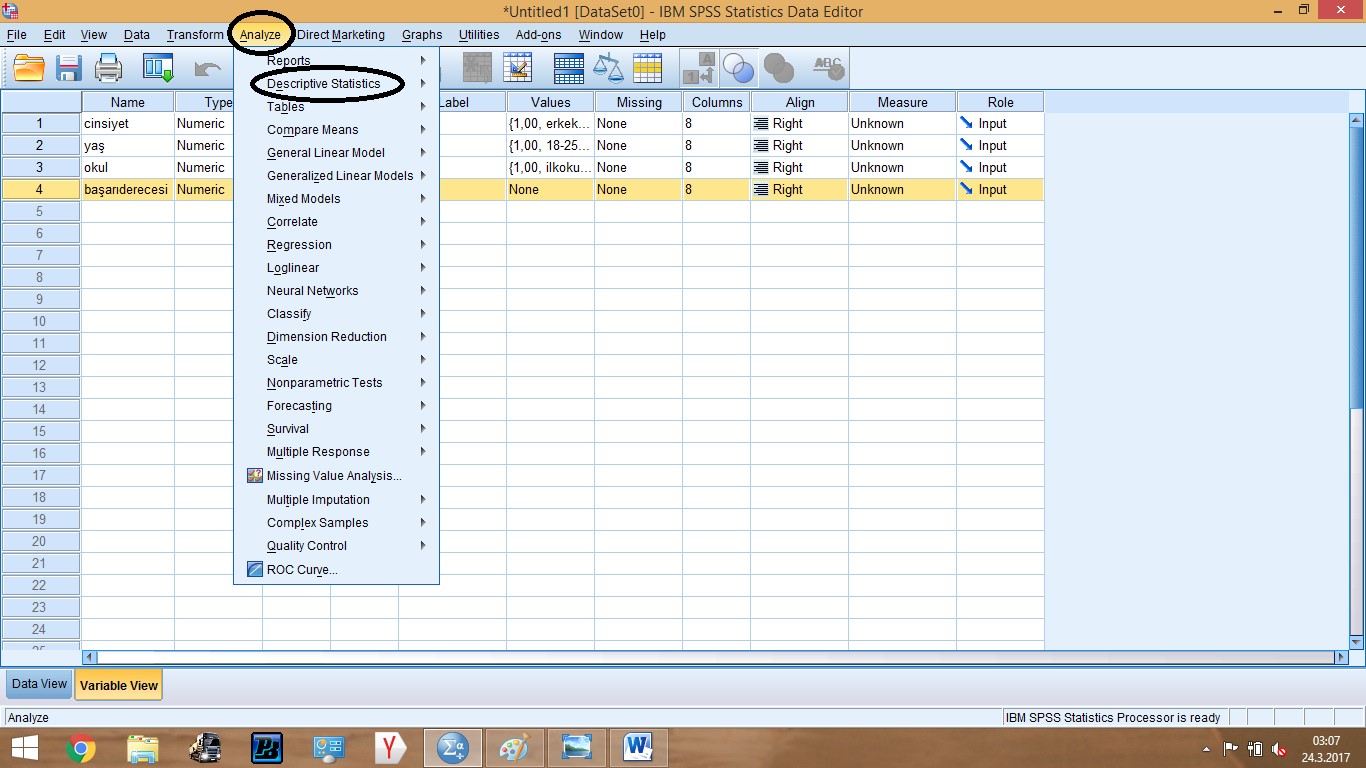Open the Yandex browser taskbar icon
This screenshot has height=768, width=1366.
point(391,747)
